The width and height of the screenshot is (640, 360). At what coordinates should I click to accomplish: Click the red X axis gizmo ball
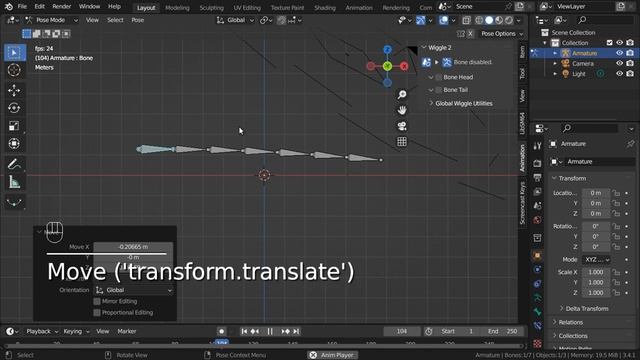click(404, 66)
